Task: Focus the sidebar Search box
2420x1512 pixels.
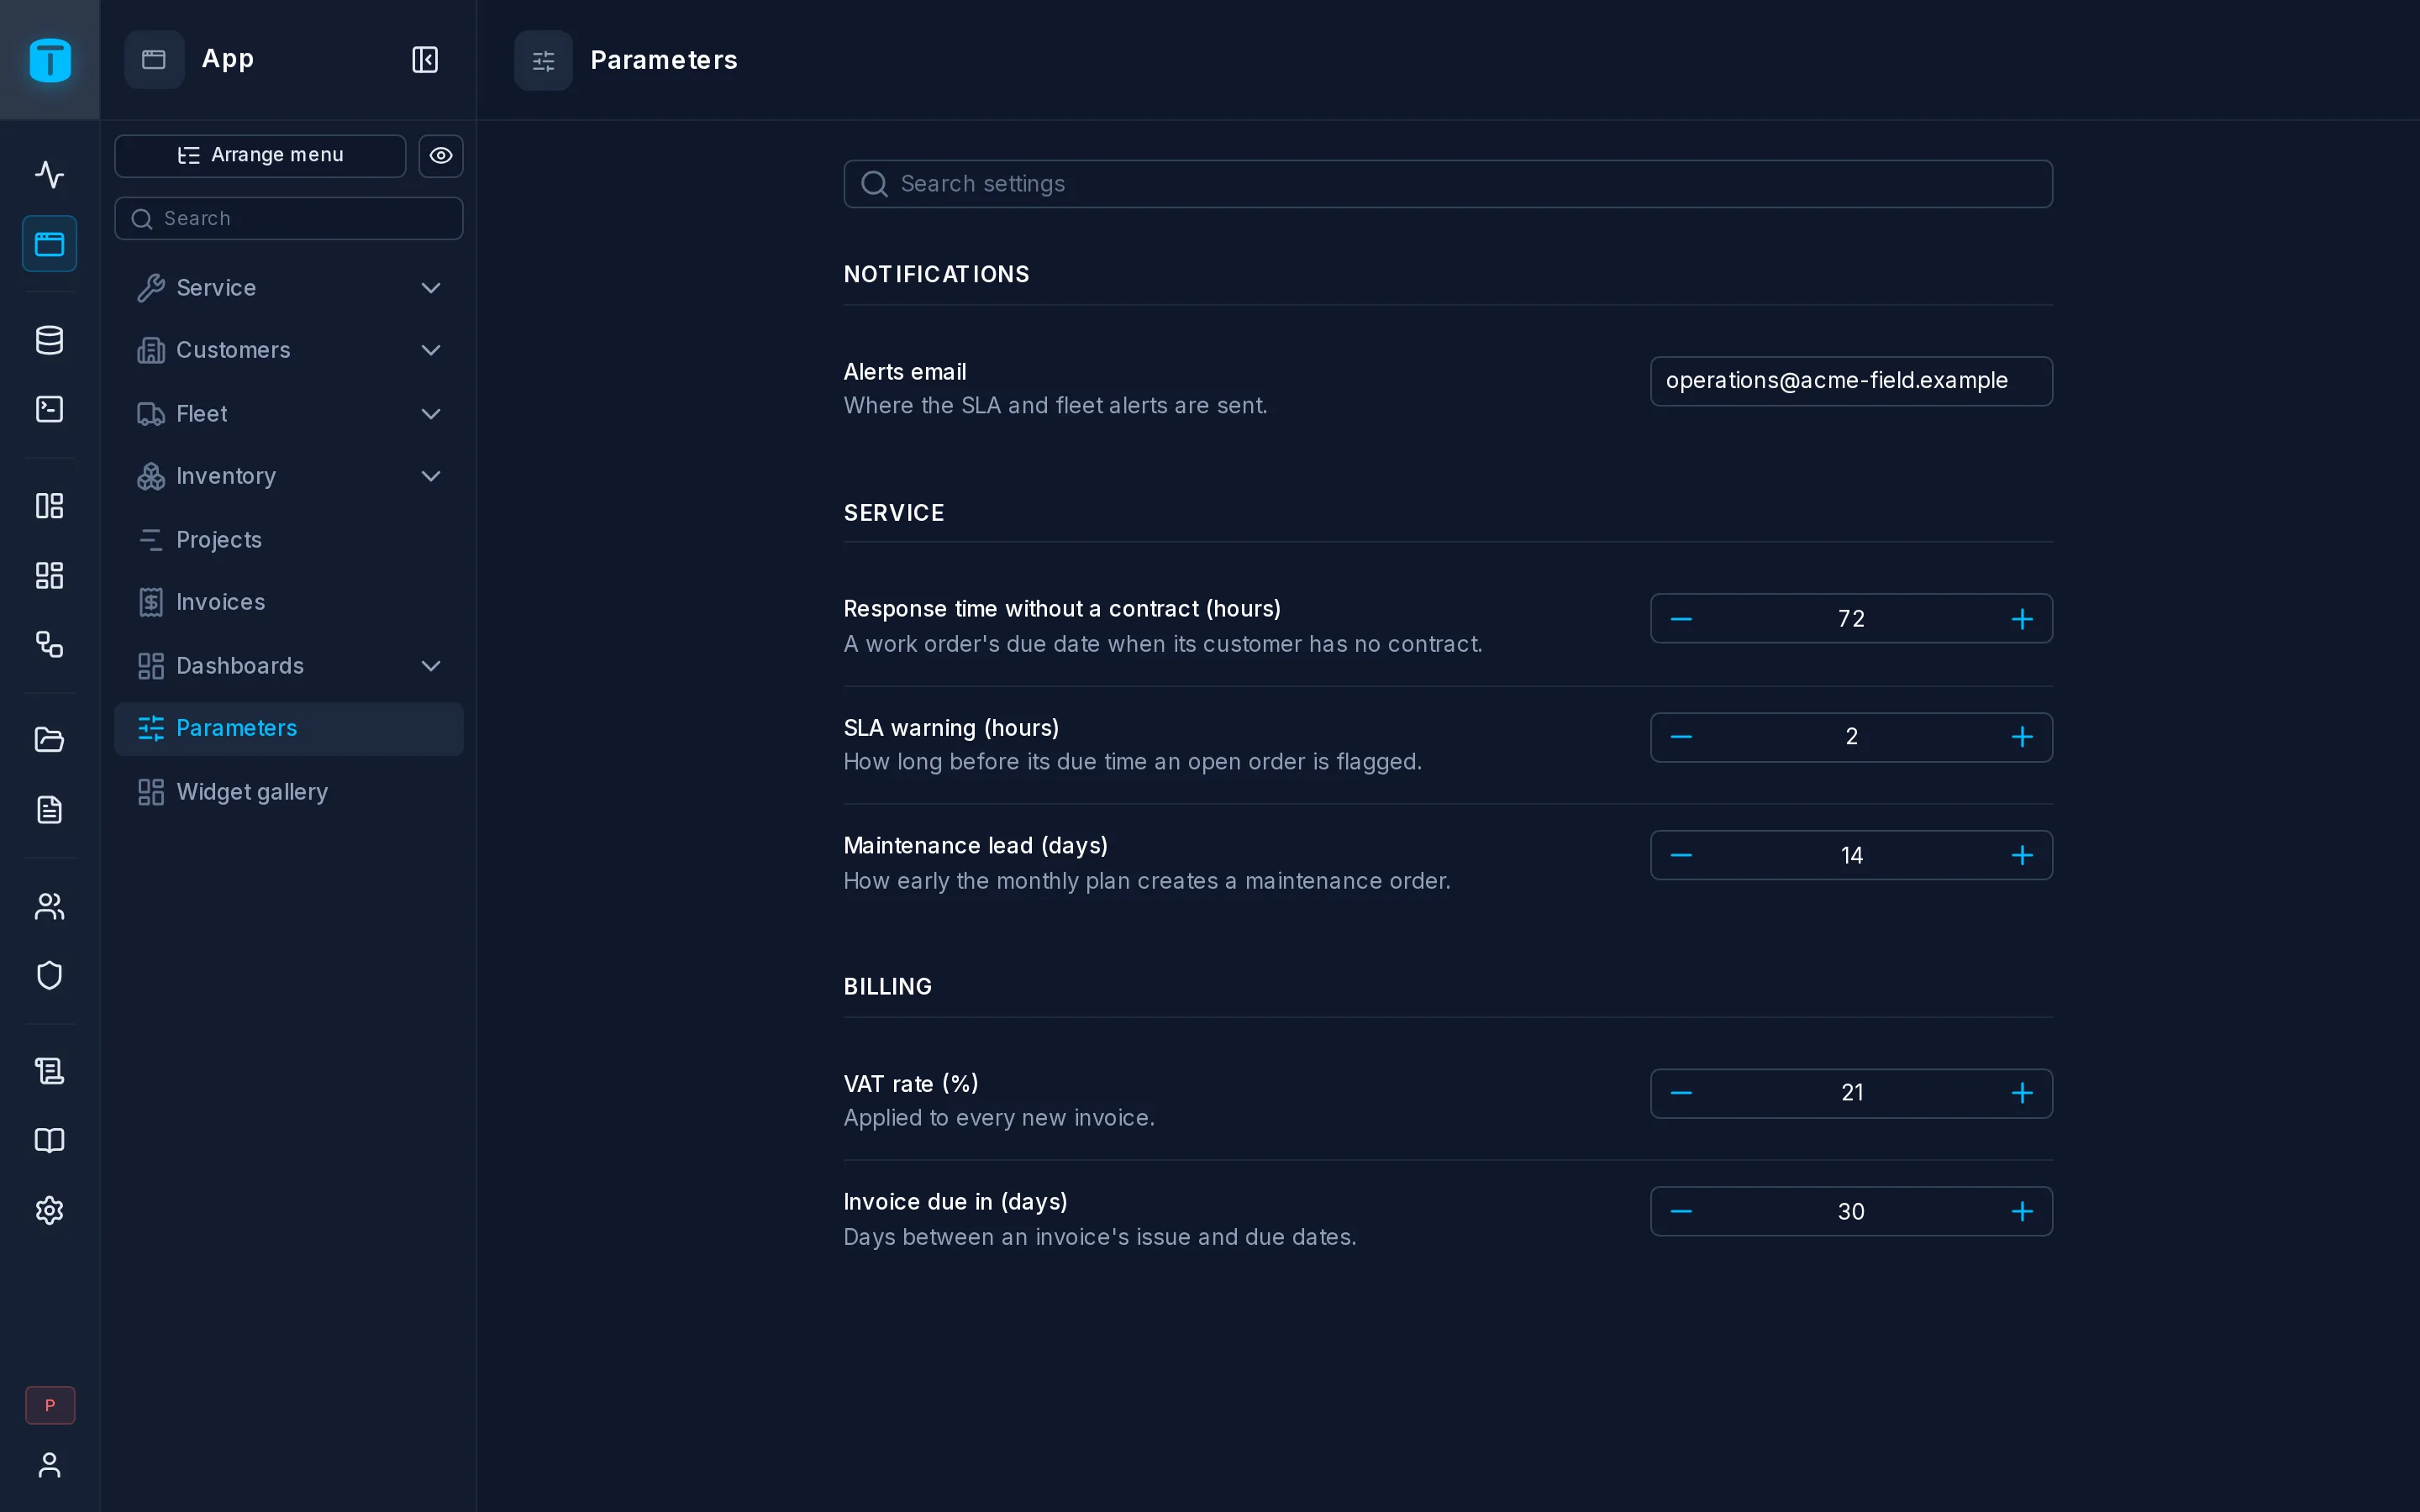Action: [x=289, y=219]
